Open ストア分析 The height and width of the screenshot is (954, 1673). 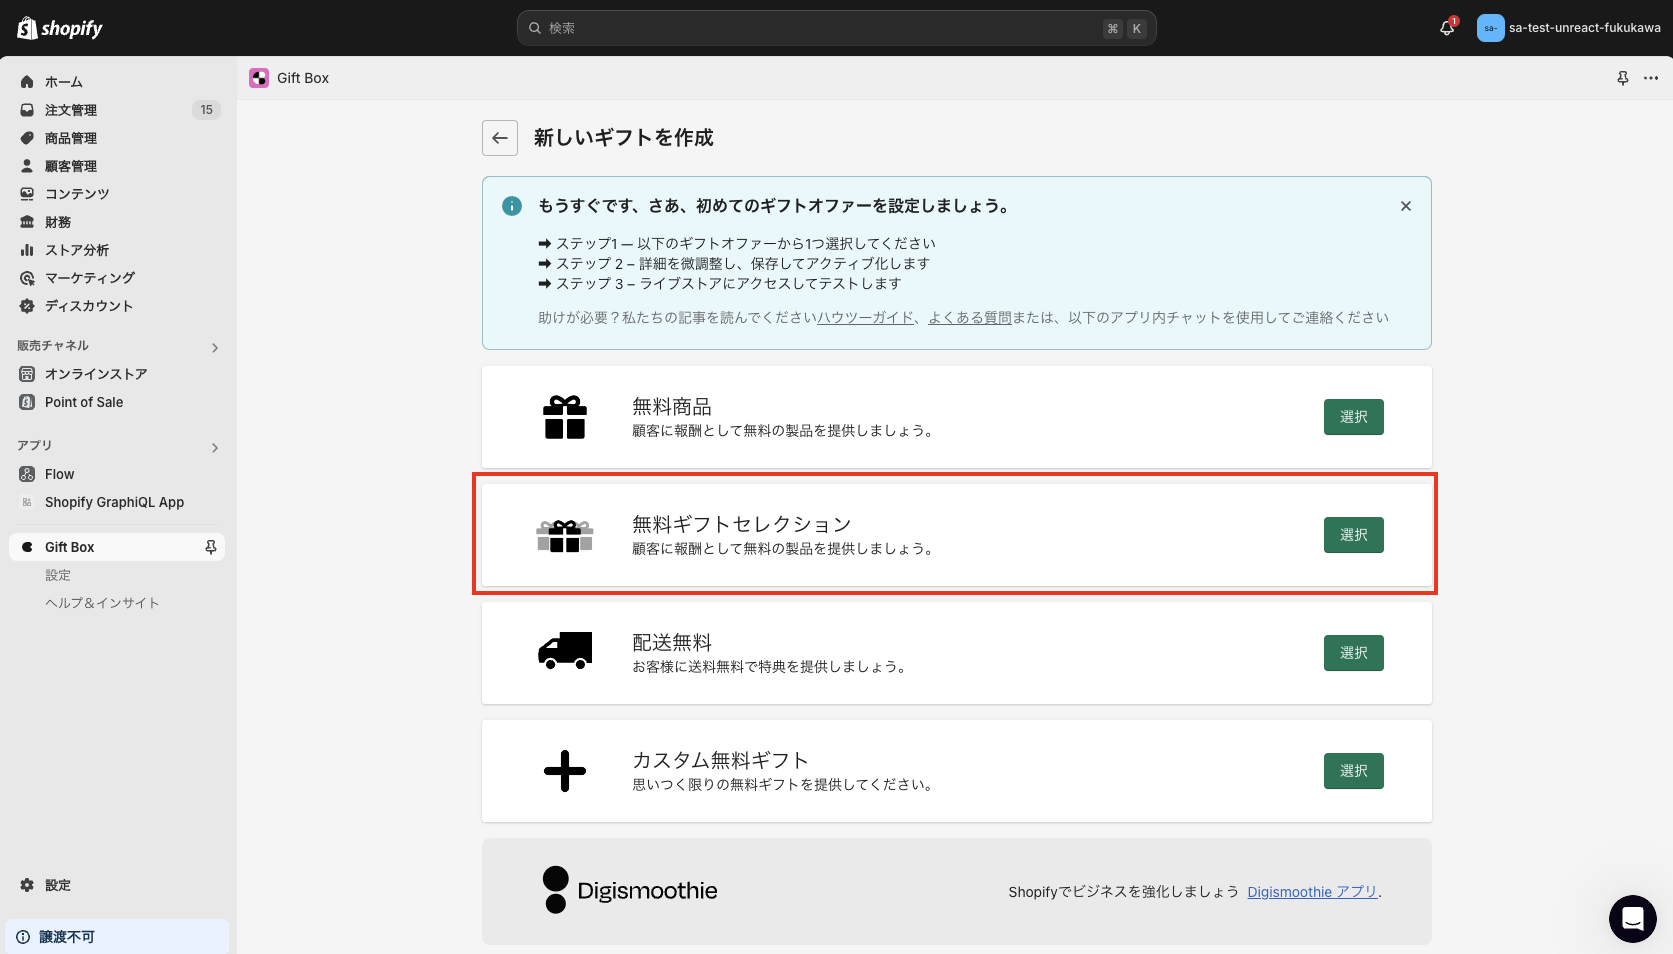click(77, 250)
